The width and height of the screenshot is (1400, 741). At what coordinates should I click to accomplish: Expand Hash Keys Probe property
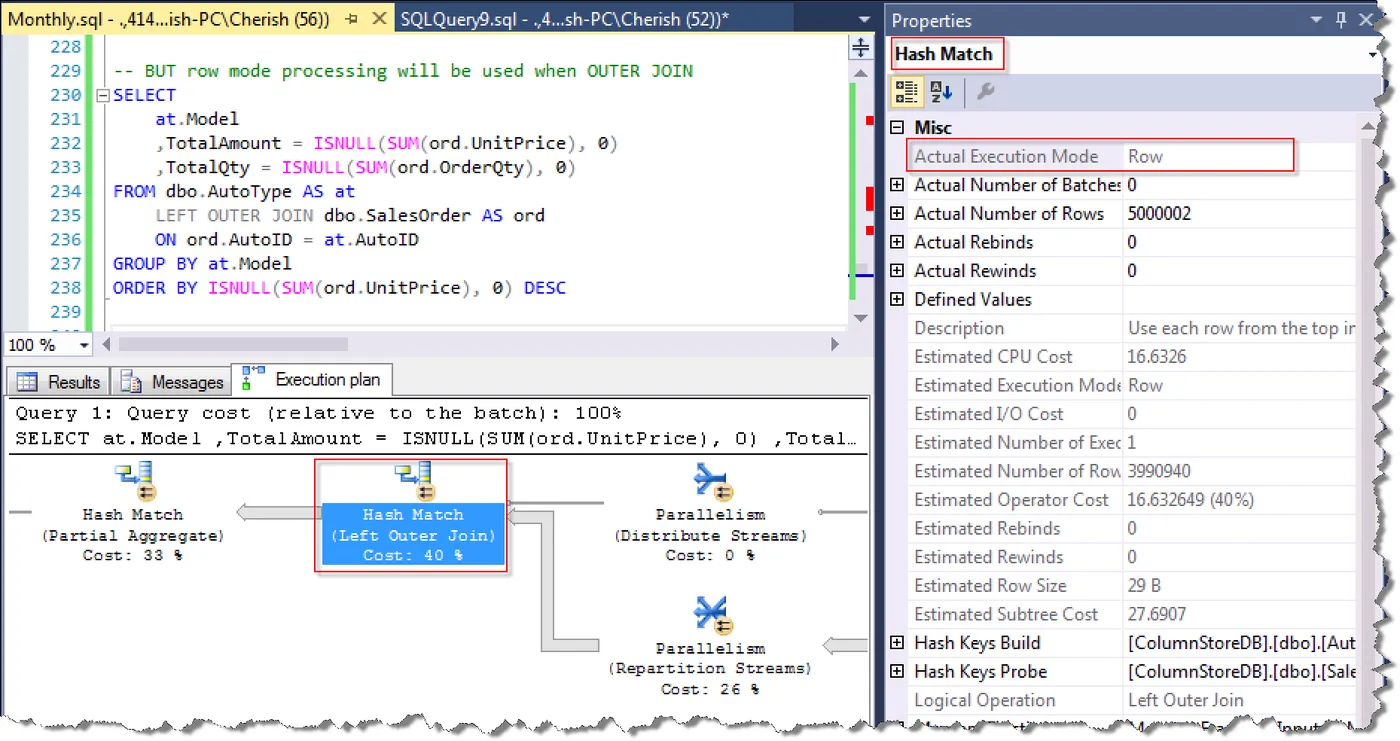[897, 672]
